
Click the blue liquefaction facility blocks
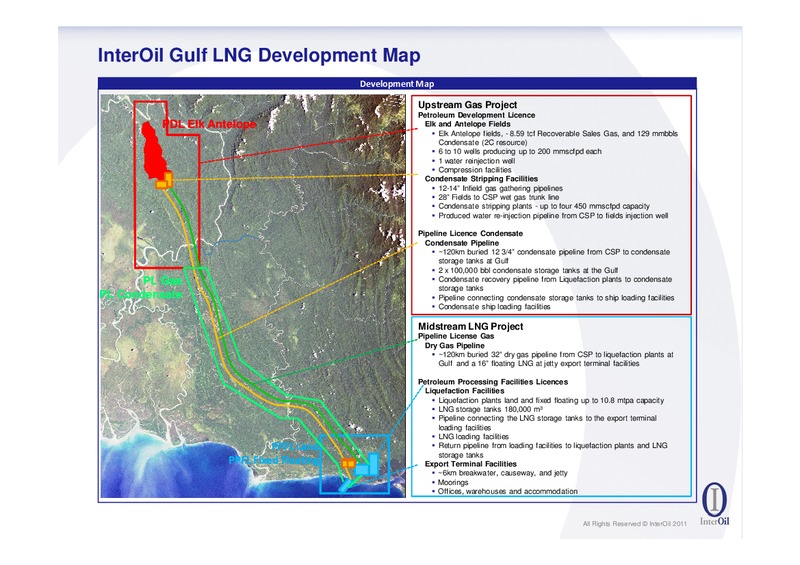point(367,465)
